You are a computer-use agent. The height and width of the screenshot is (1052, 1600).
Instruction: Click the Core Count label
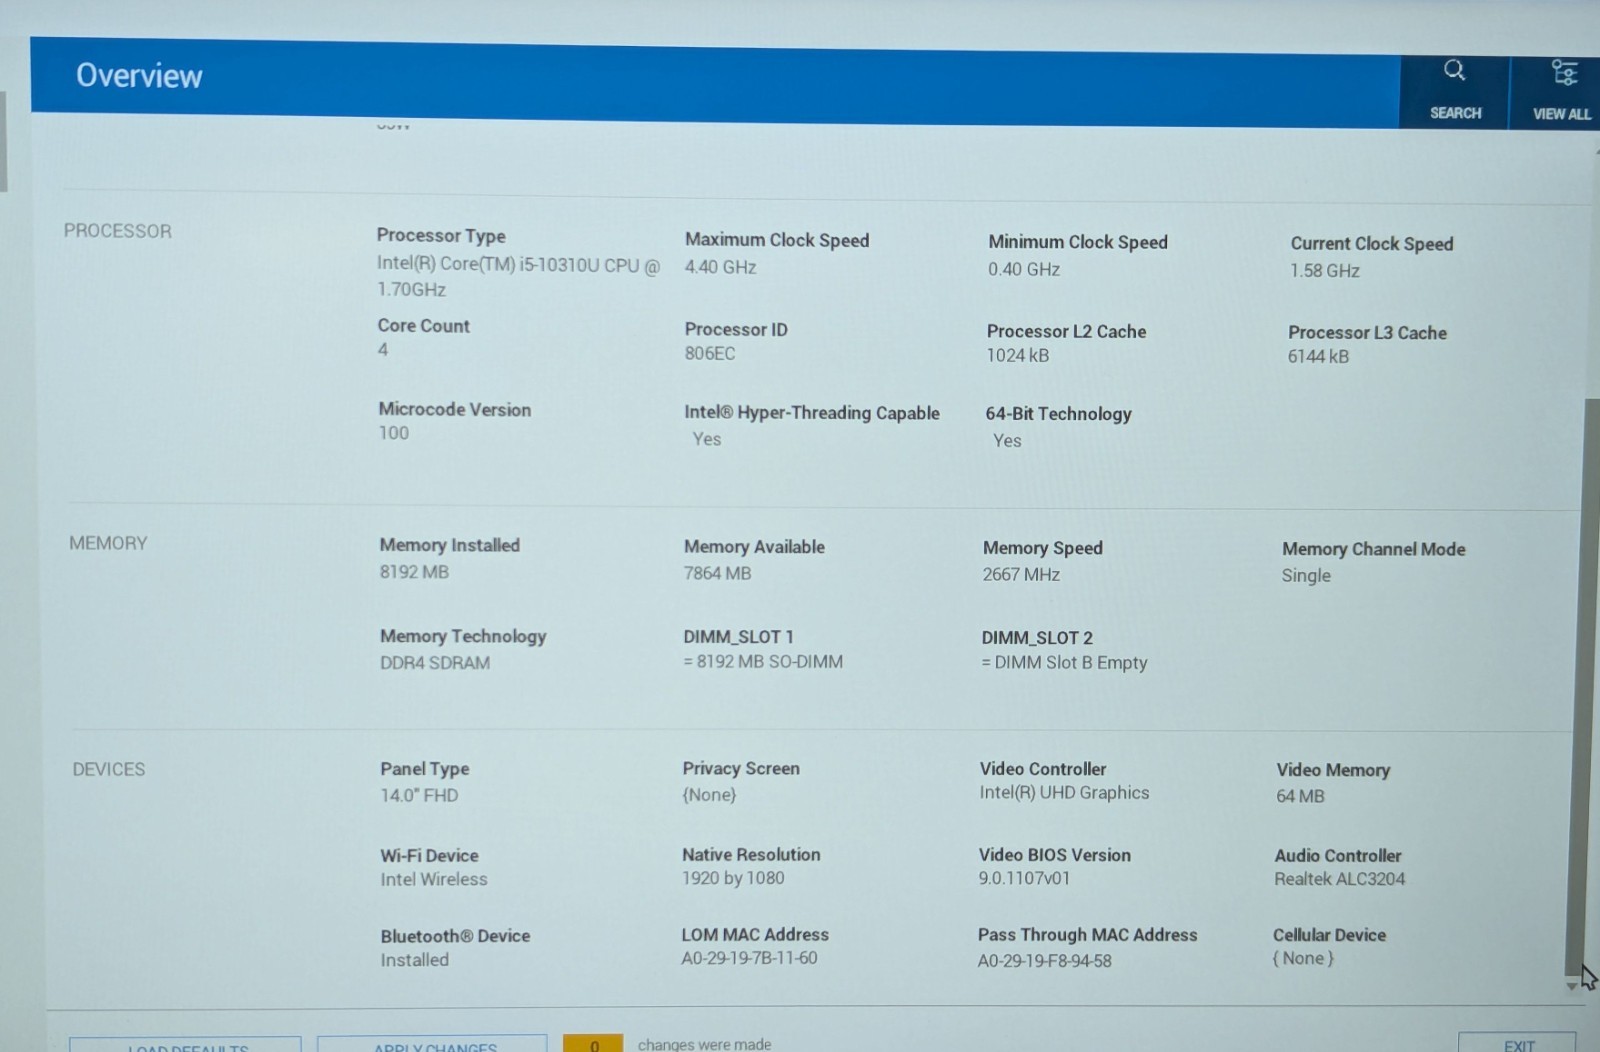(x=424, y=326)
